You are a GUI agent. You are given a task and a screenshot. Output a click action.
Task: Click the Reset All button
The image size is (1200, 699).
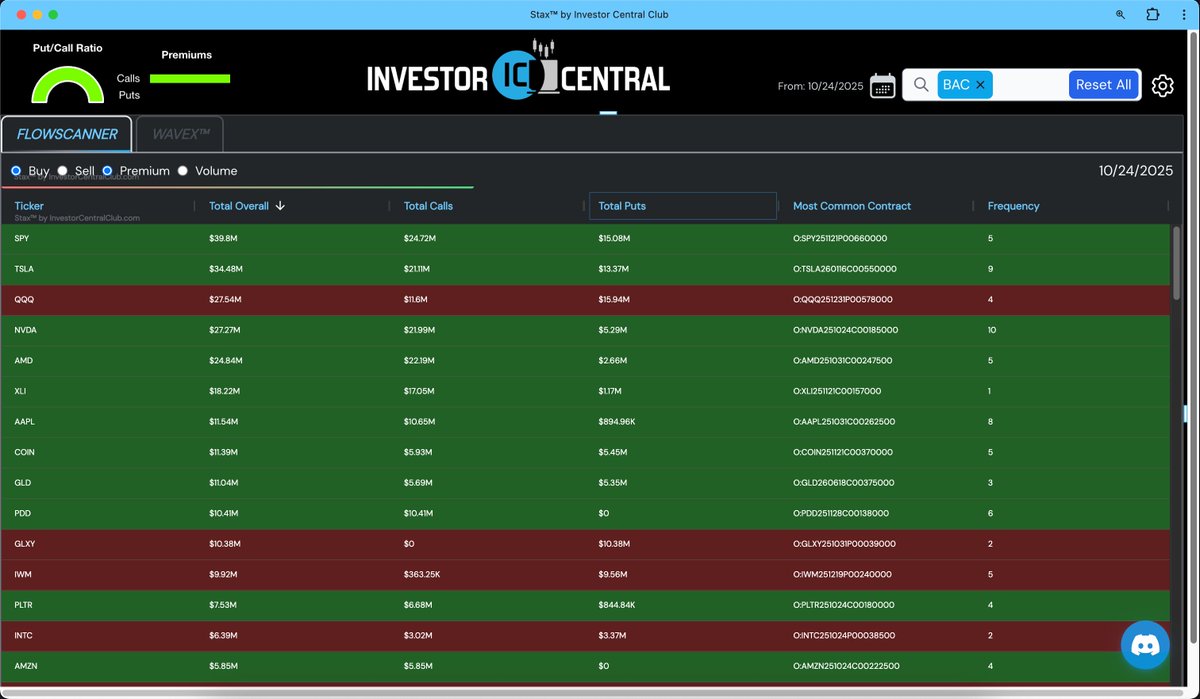click(1104, 85)
